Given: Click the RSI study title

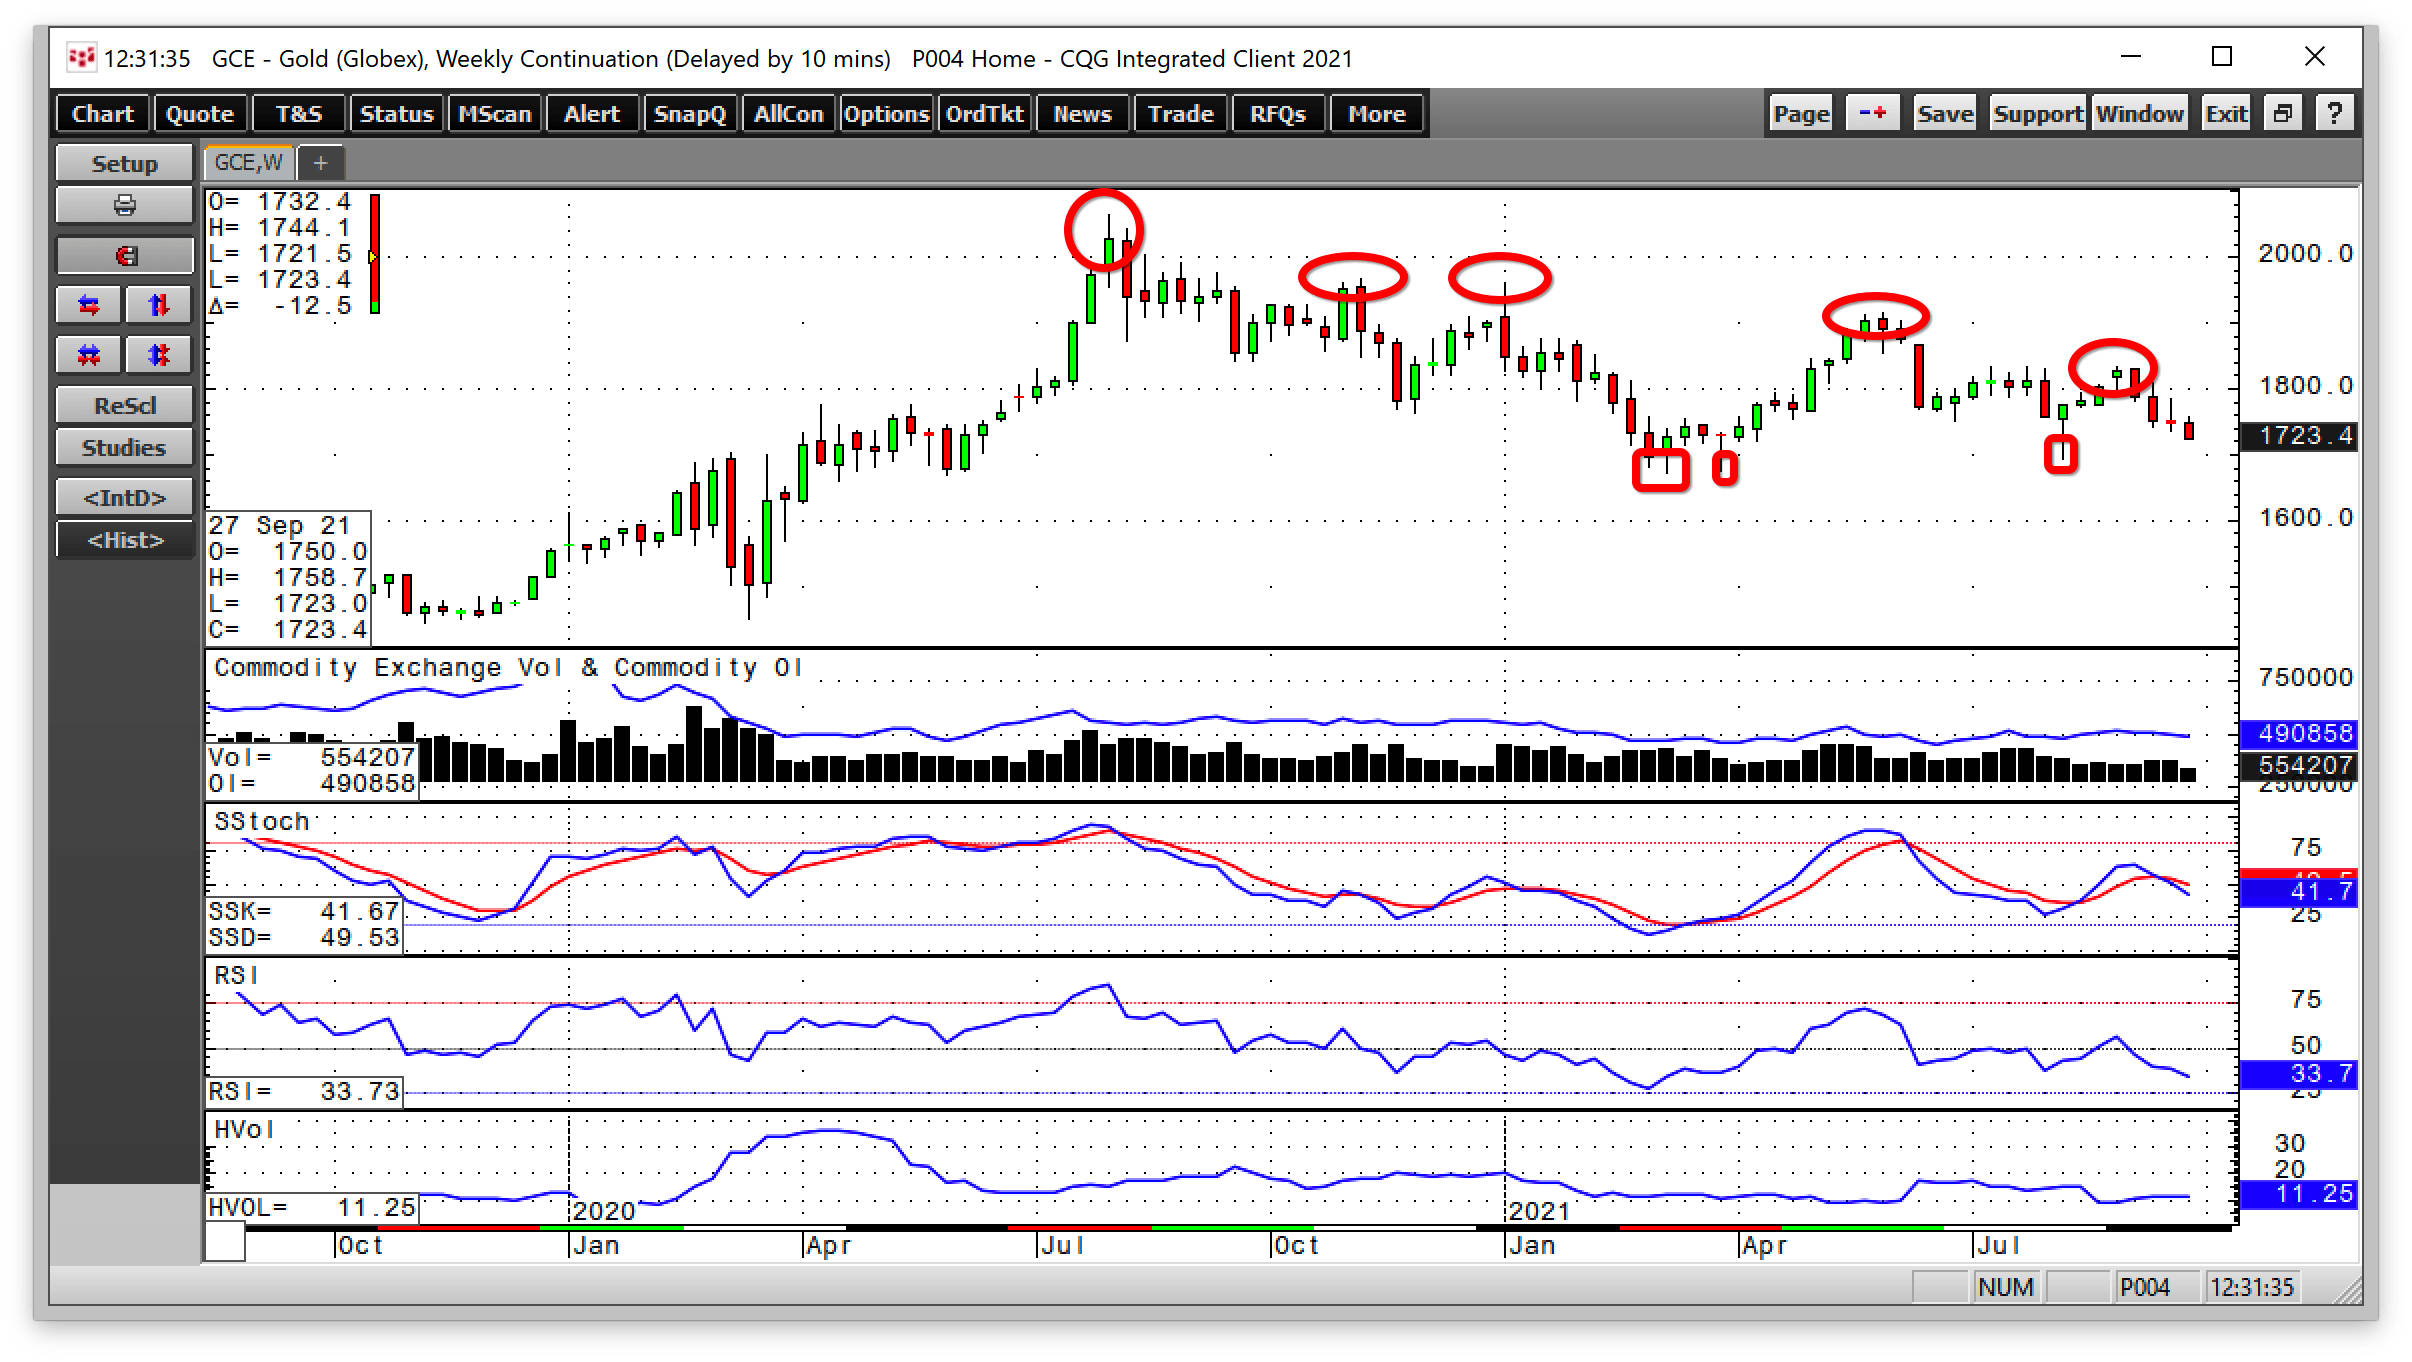Looking at the screenshot, I should pos(236,975).
